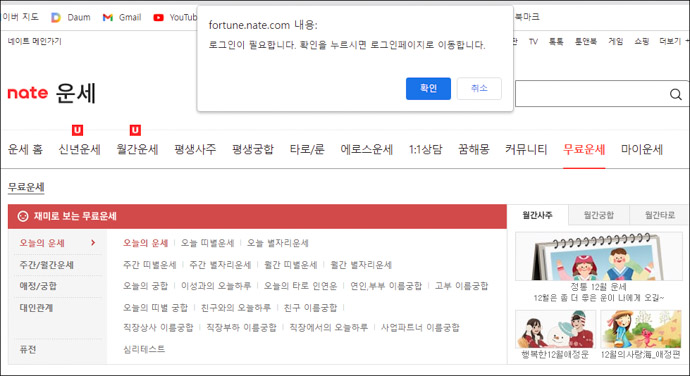
Task: Open the 주간 별자리운세 link
Action: [x=220, y=265]
